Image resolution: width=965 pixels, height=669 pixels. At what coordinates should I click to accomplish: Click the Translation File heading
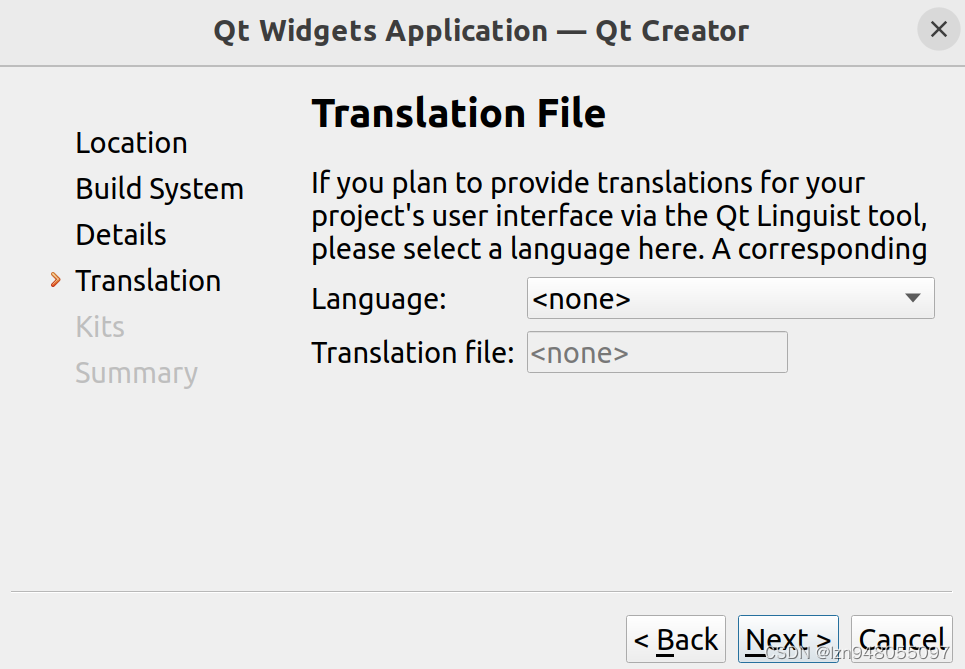[458, 113]
